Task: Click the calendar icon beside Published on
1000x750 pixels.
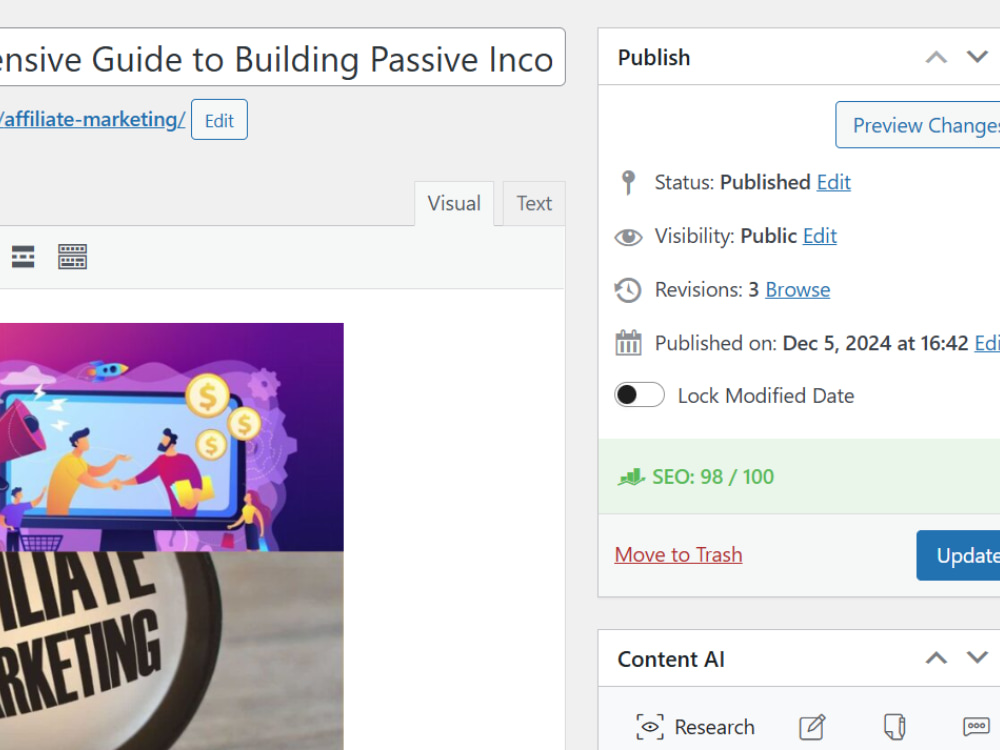Action: 628,343
